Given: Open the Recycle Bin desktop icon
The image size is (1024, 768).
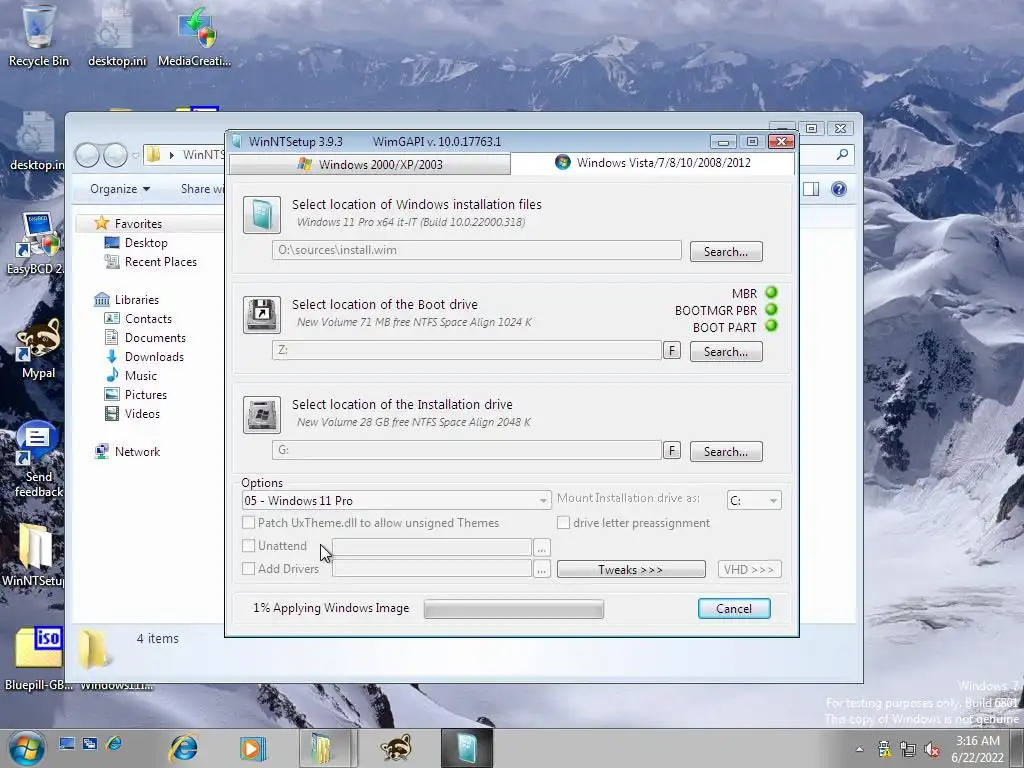Looking at the screenshot, I should click(x=38, y=36).
